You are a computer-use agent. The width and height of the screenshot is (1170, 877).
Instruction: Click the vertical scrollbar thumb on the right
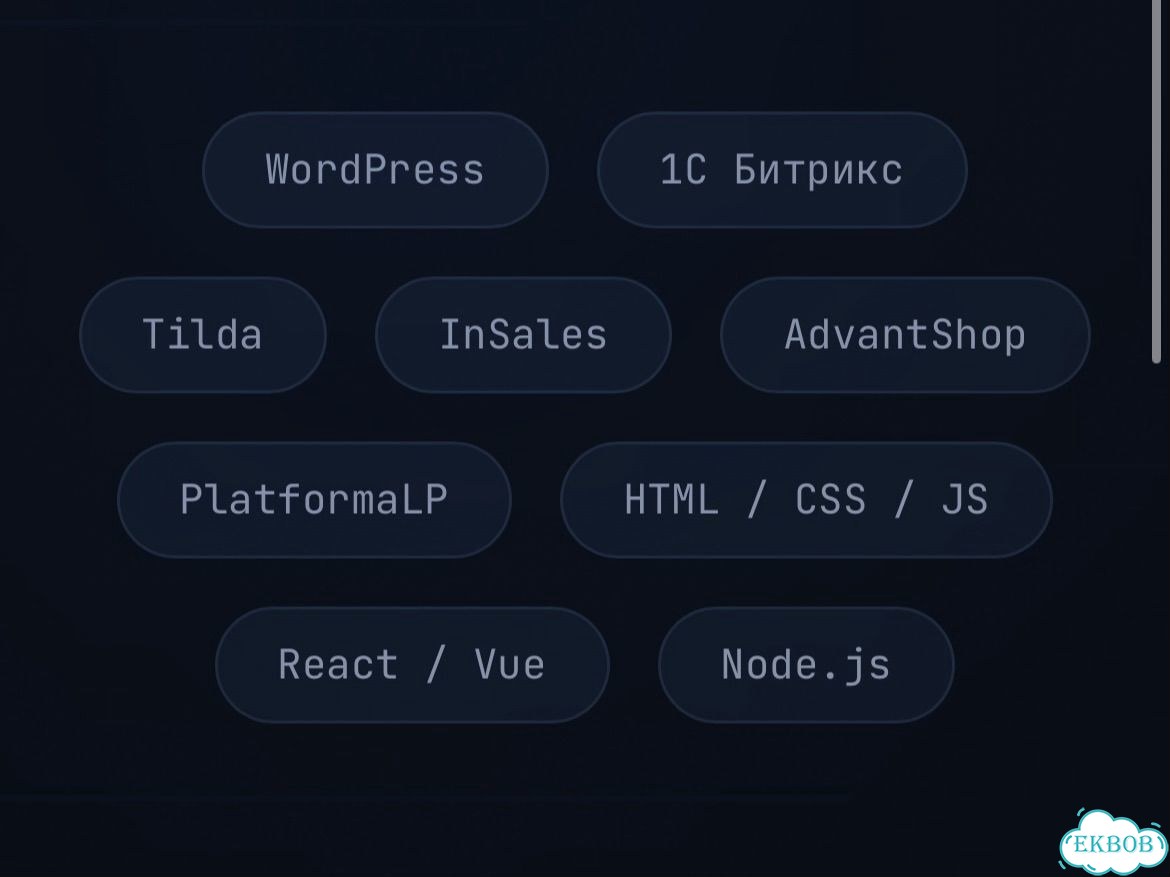(x=1157, y=181)
